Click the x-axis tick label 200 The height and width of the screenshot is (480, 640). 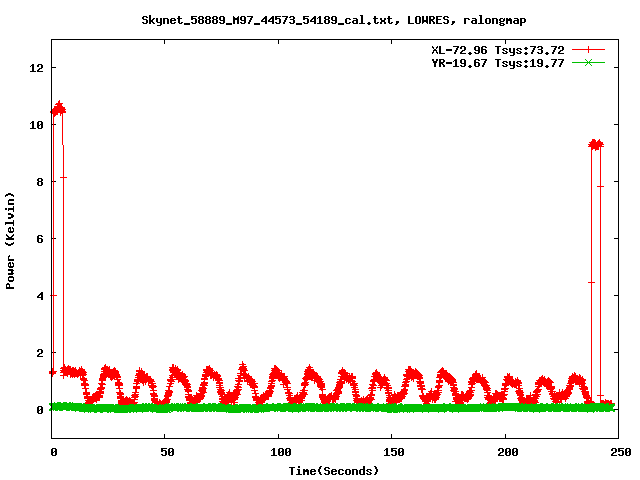507,452
